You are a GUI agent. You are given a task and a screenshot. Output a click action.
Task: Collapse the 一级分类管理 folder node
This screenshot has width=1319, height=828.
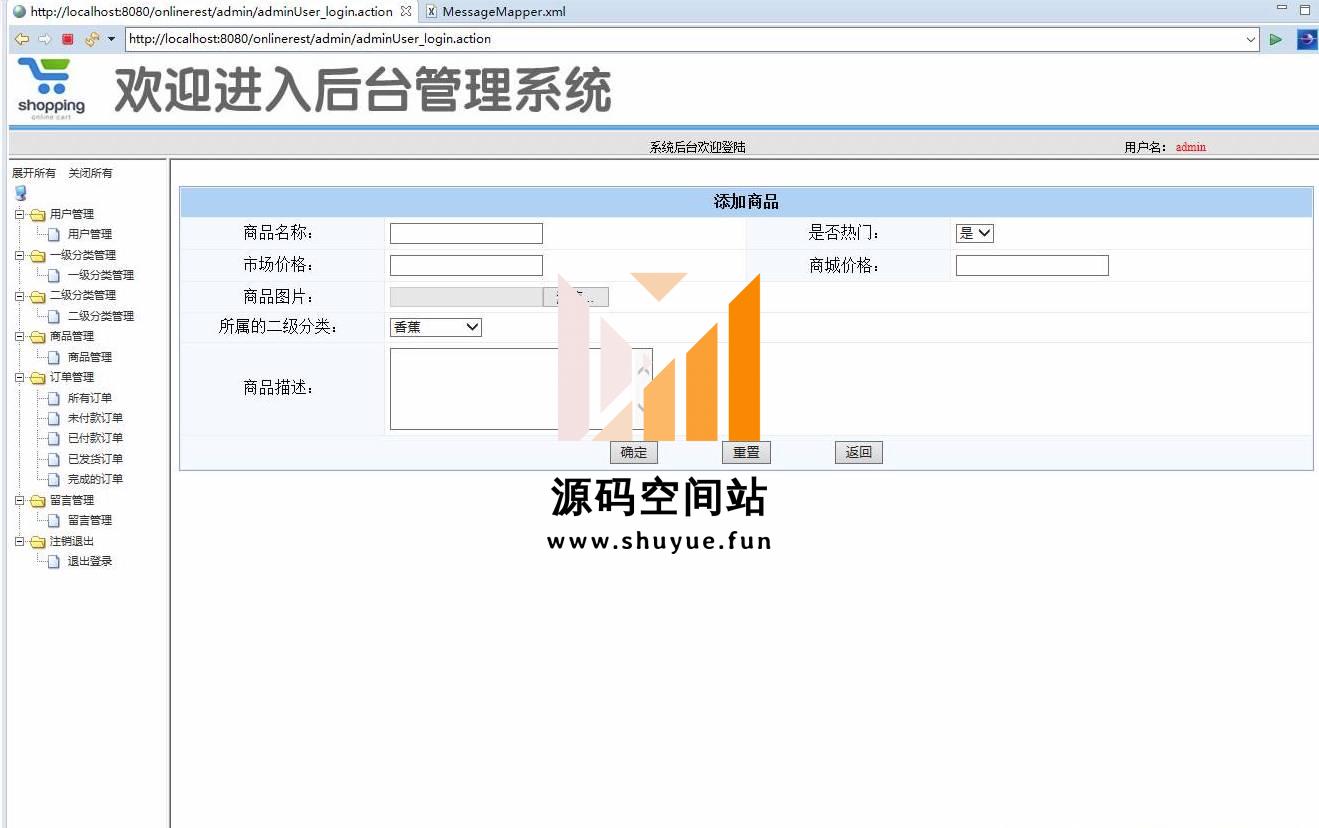[19, 255]
